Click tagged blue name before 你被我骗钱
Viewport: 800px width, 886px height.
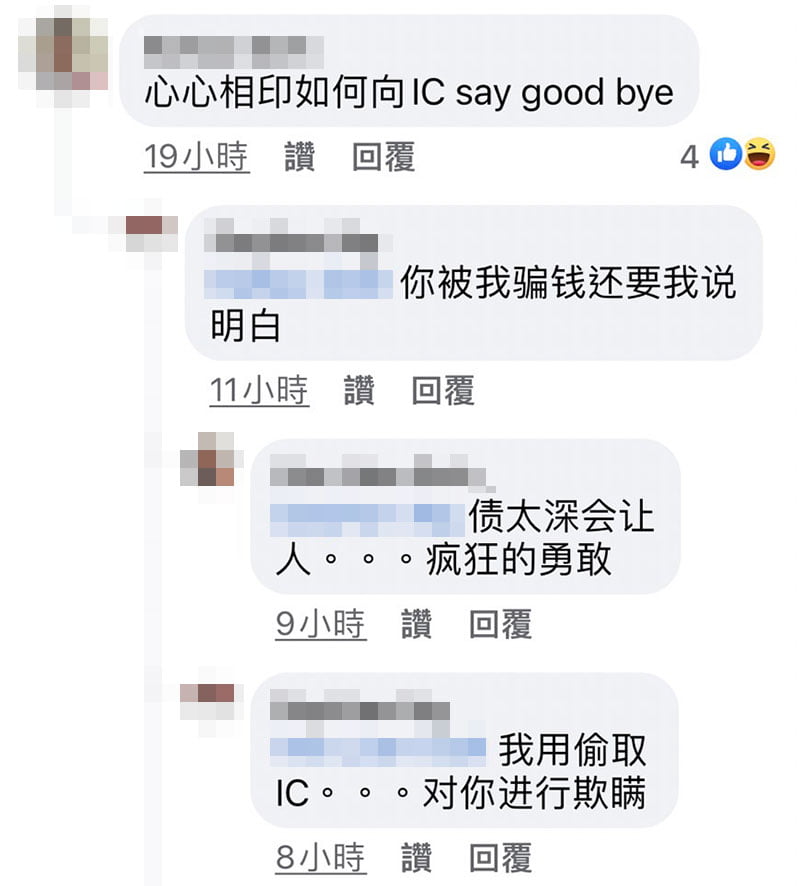coord(298,284)
